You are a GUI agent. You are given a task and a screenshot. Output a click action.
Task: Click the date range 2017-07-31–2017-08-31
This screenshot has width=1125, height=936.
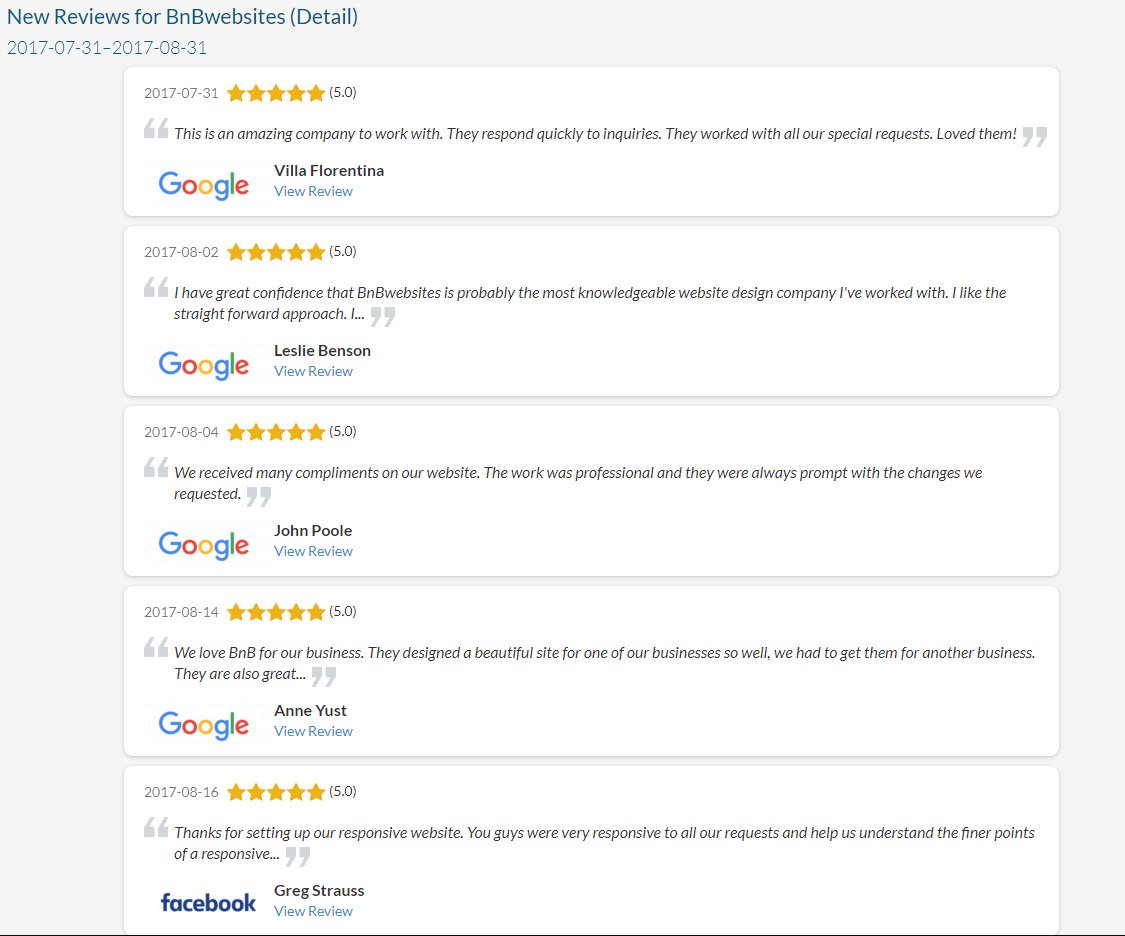coord(107,47)
